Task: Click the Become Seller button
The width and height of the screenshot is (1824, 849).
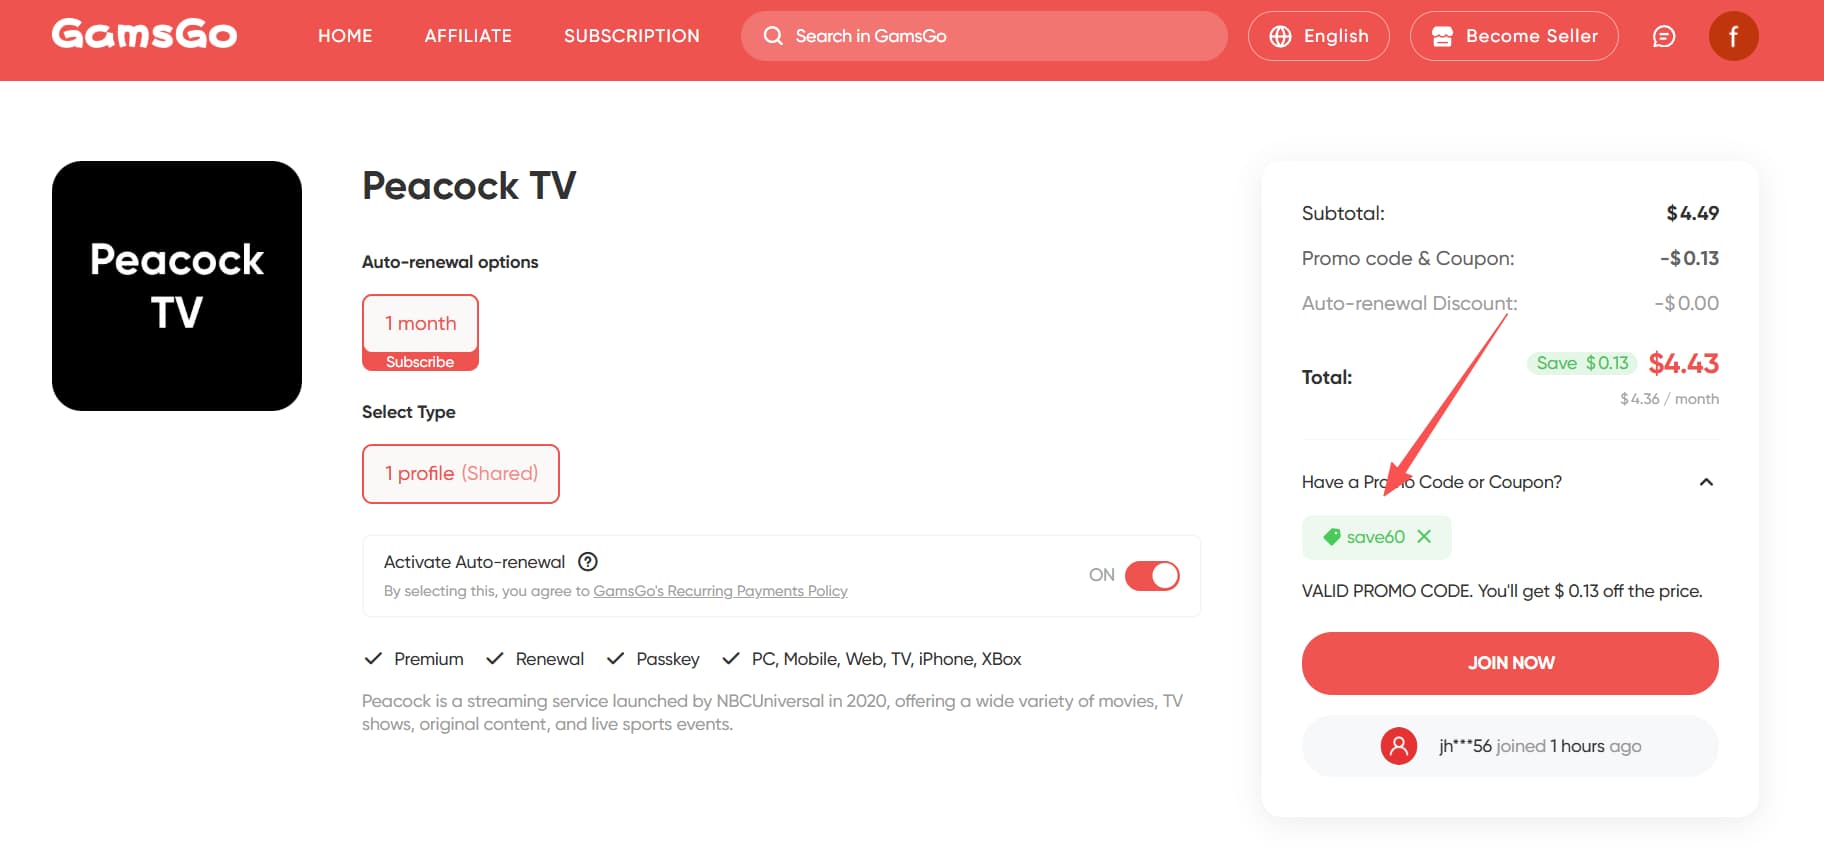Action: [1514, 36]
